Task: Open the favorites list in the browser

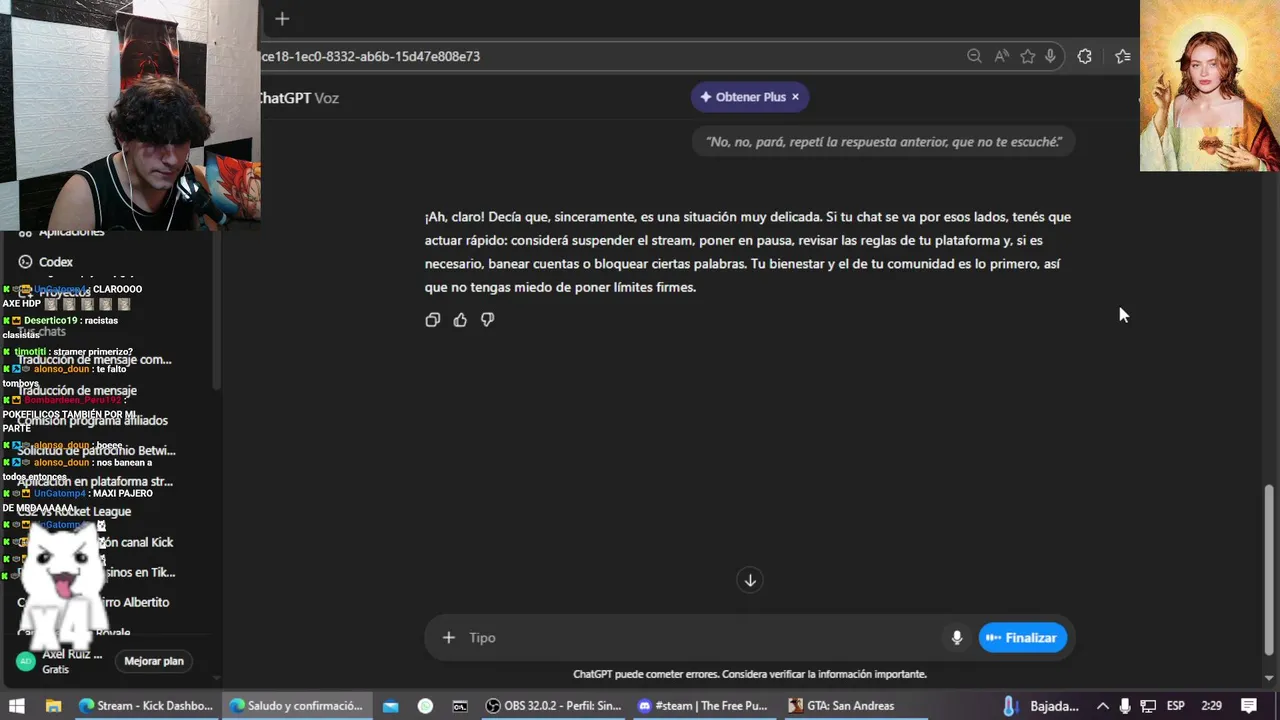Action: [1122, 56]
